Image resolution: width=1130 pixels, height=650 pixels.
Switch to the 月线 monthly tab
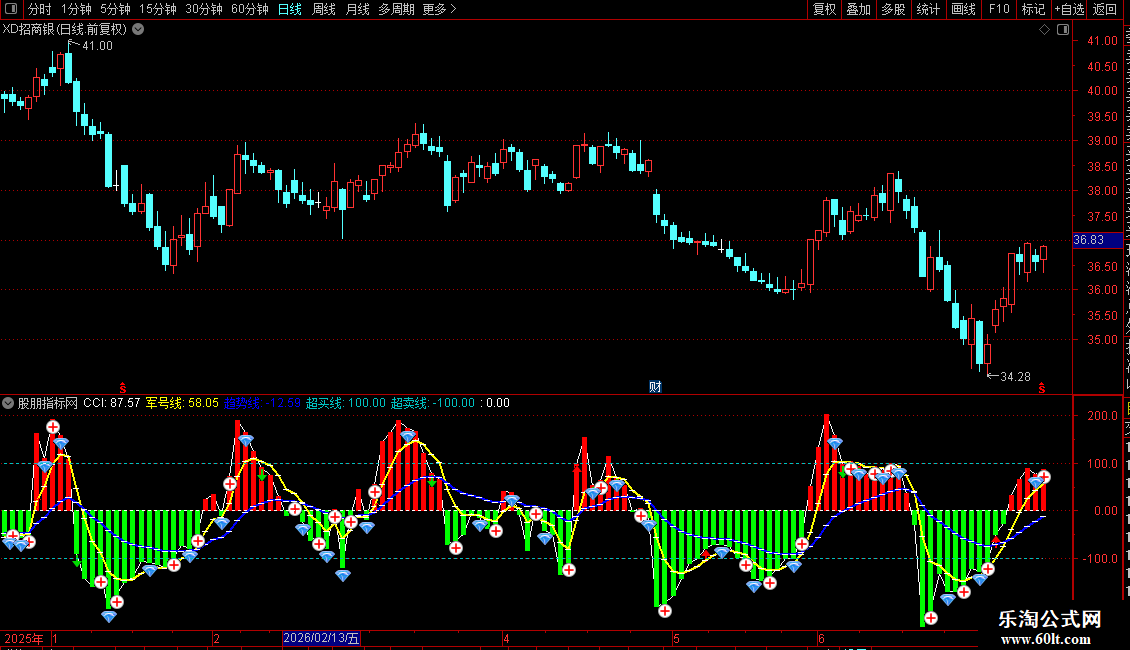coord(357,9)
